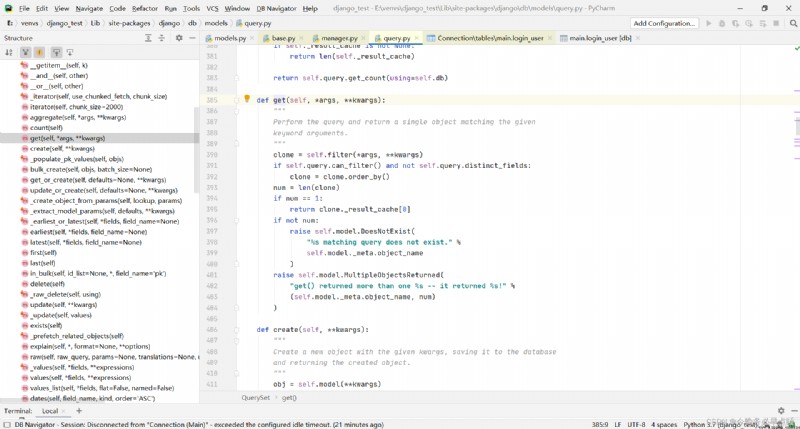
Task: Select the Local terminal tab
Action: 50,411
